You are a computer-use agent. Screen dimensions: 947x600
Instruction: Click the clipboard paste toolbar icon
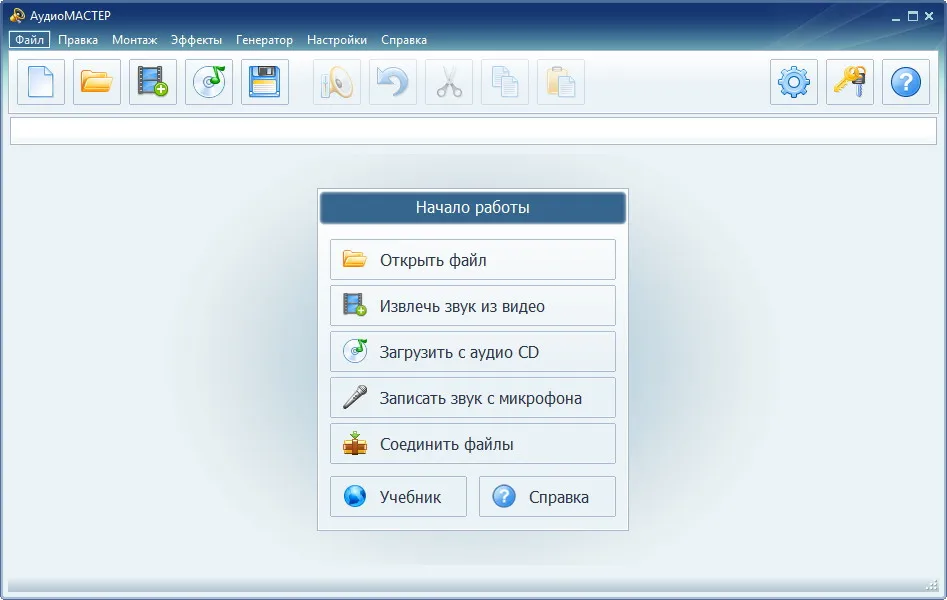click(x=561, y=82)
